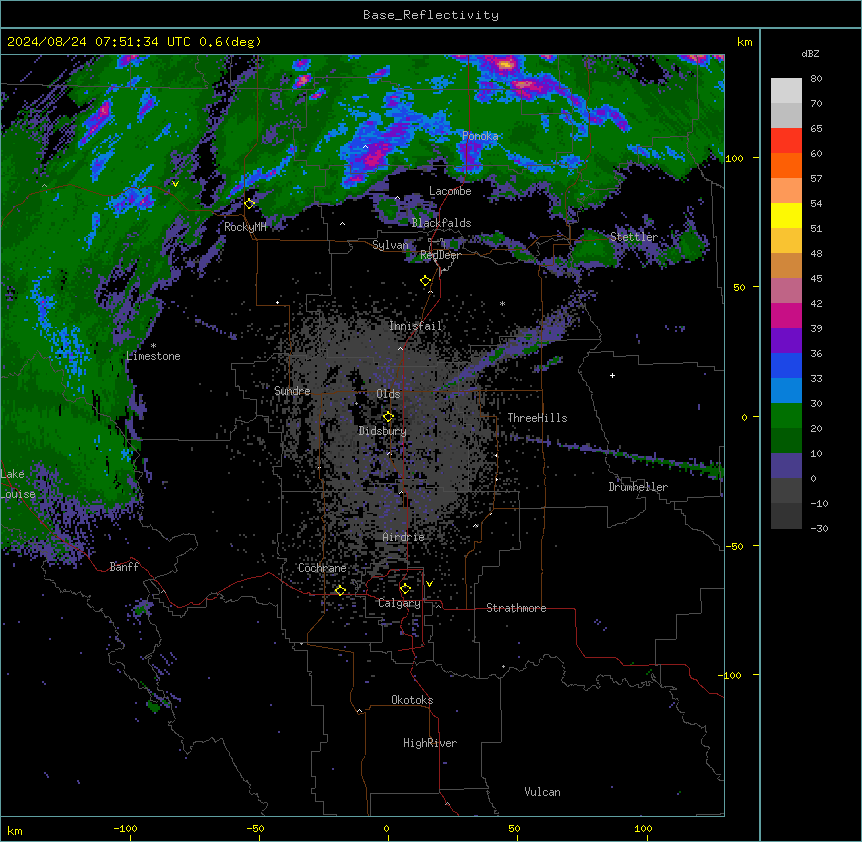The height and width of the screenshot is (842, 862).
Task: Click the white asterisk northeast of Innisfail
Action: [502, 303]
